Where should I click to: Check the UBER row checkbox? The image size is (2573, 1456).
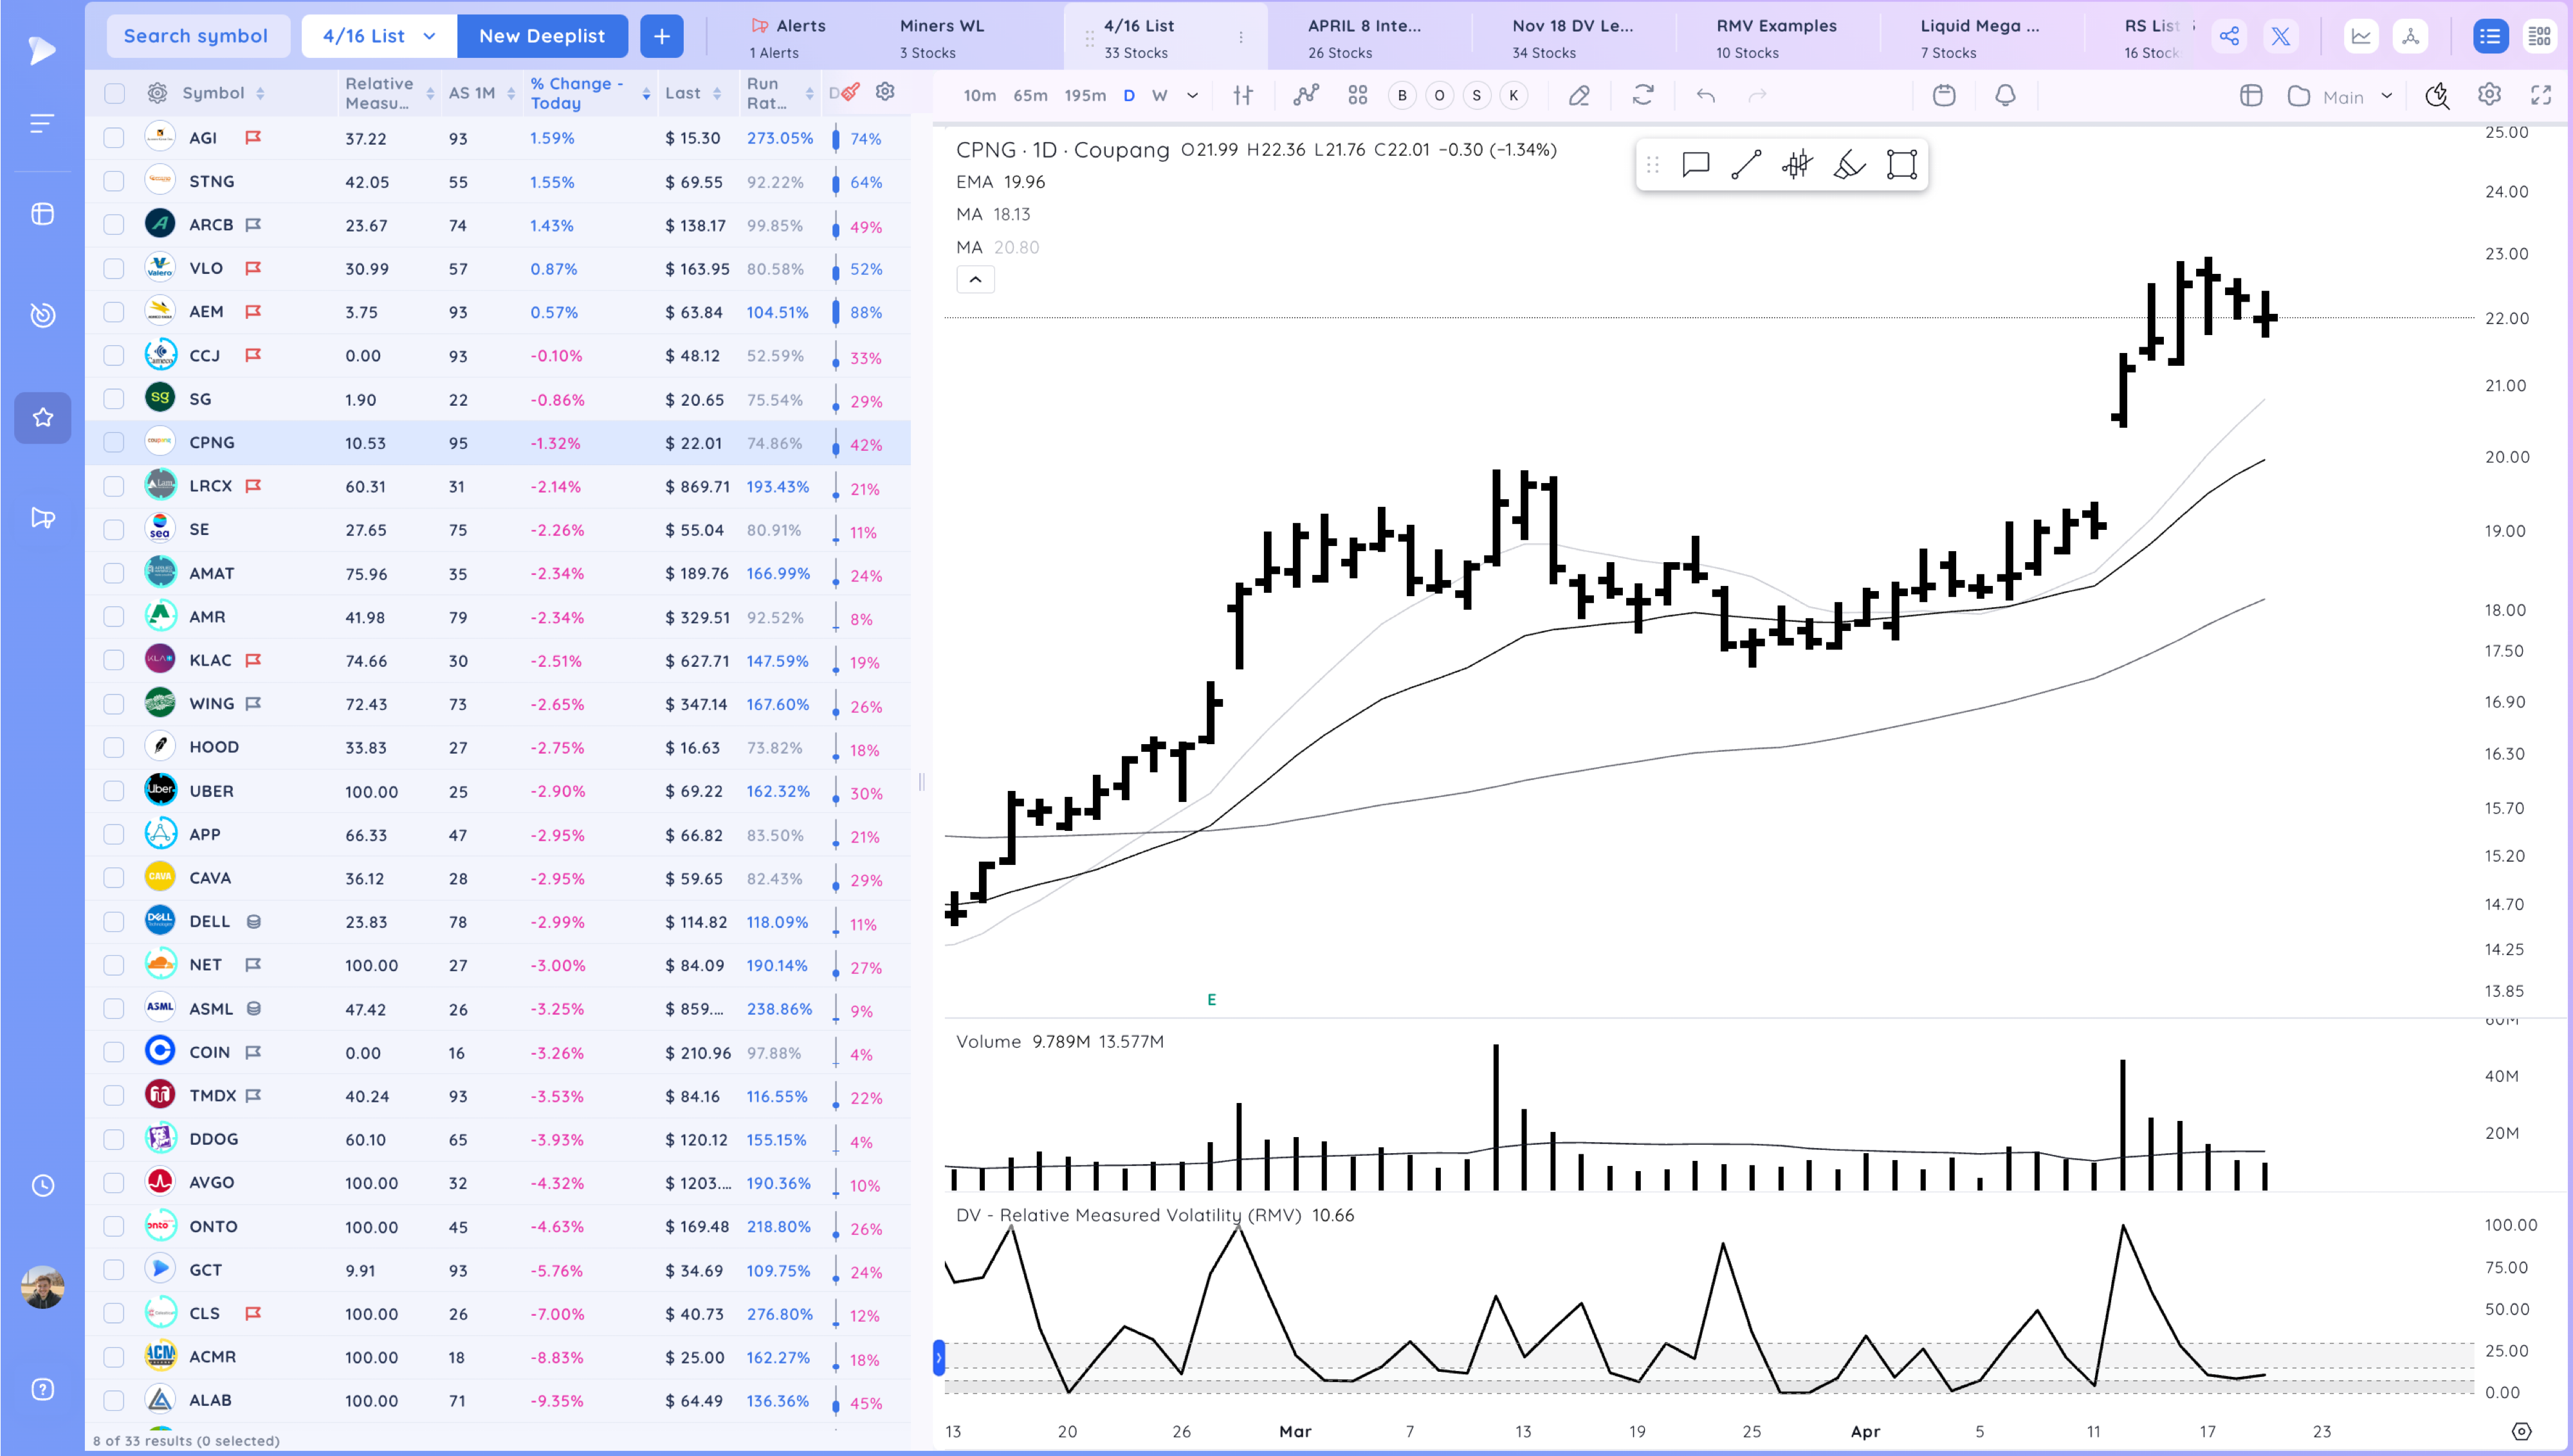pos(114,791)
